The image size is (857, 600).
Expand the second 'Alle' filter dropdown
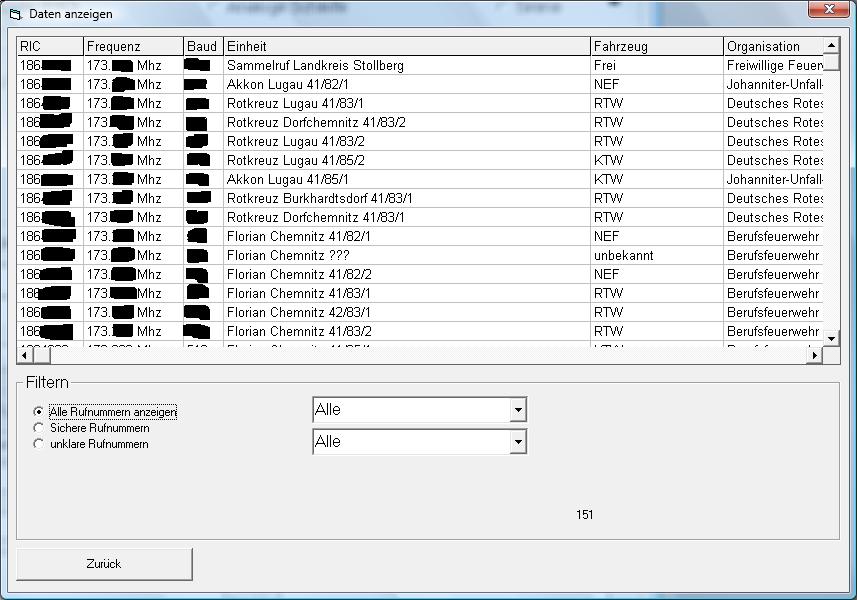click(517, 441)
